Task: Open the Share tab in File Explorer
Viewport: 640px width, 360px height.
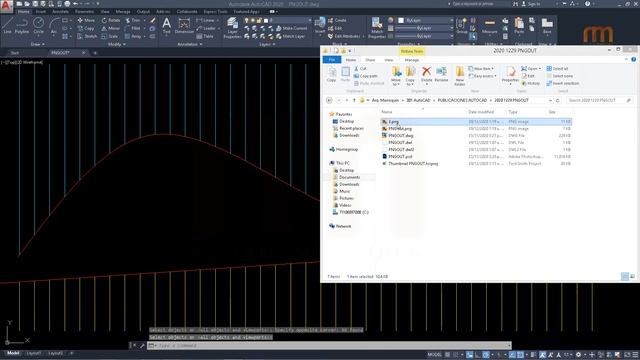Action: (x=370, y=60)
